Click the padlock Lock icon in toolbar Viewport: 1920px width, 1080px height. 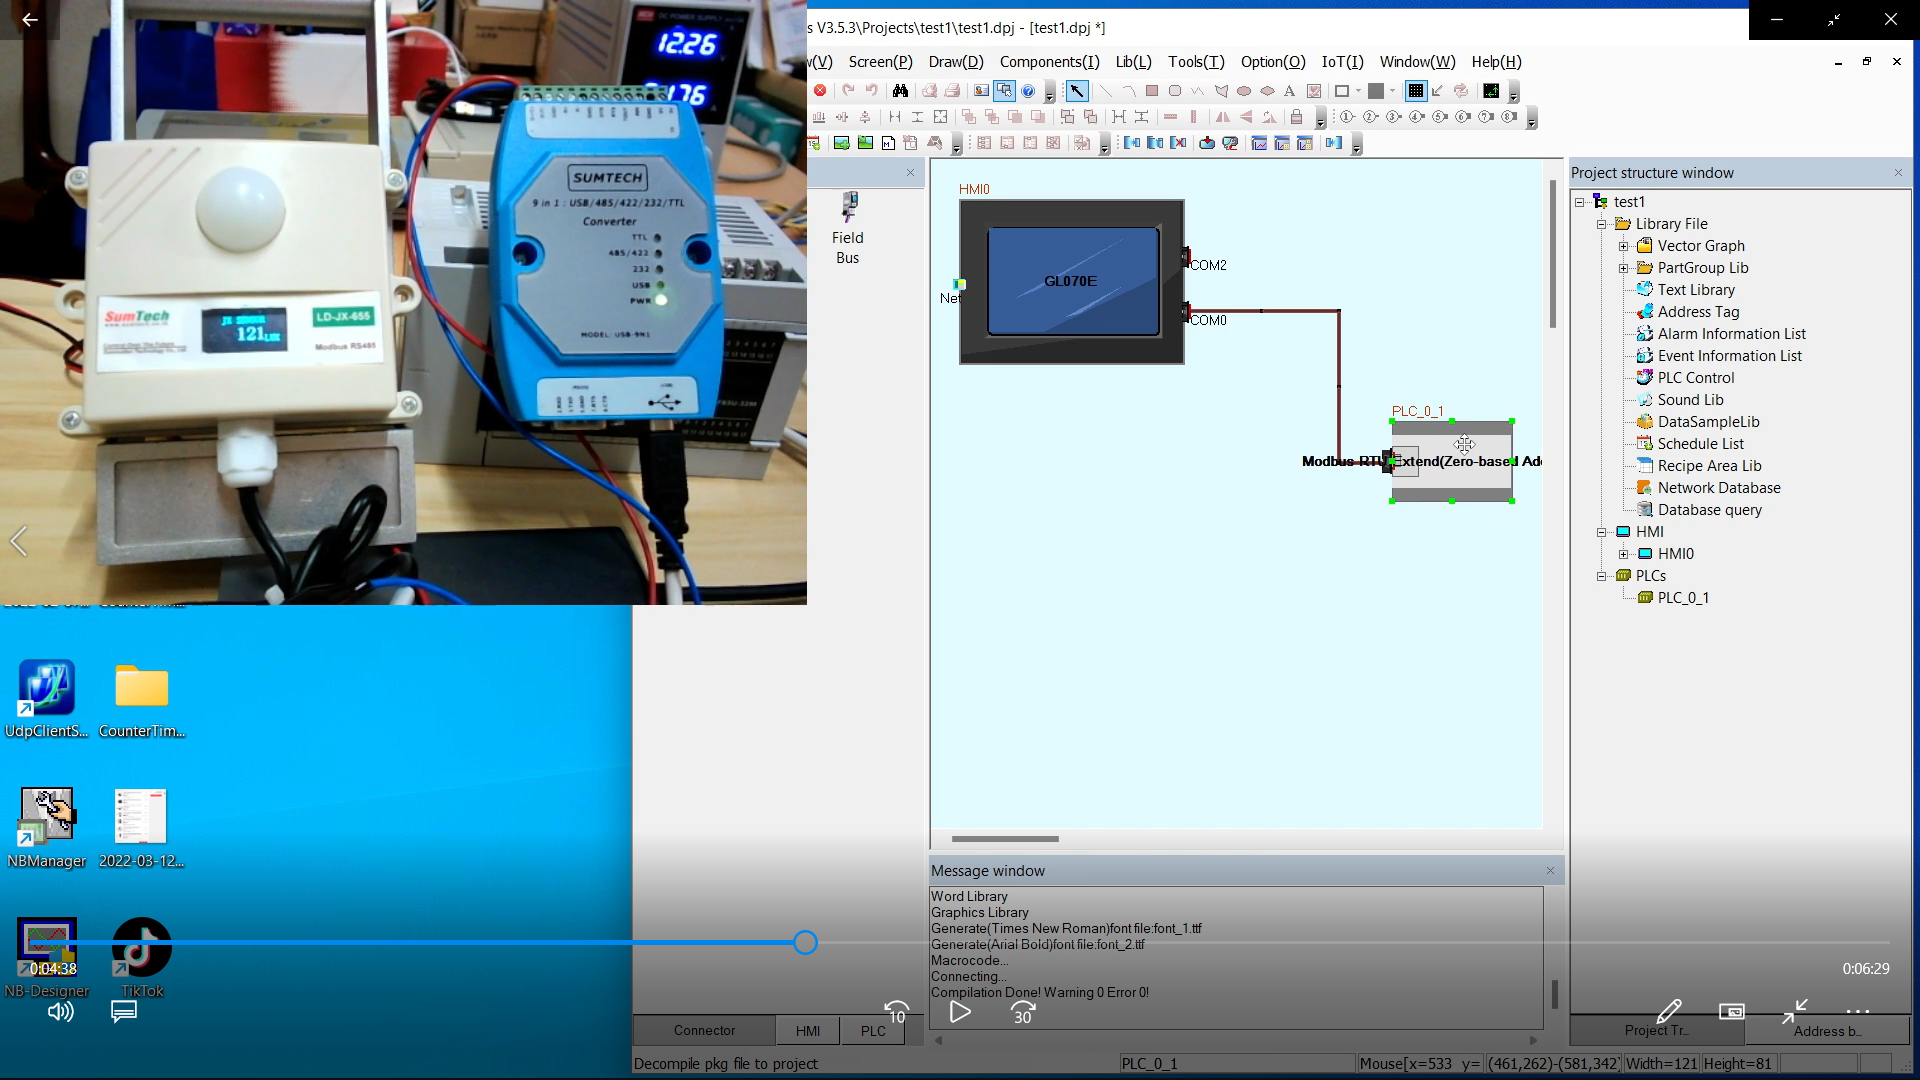tap(1296, 117)
